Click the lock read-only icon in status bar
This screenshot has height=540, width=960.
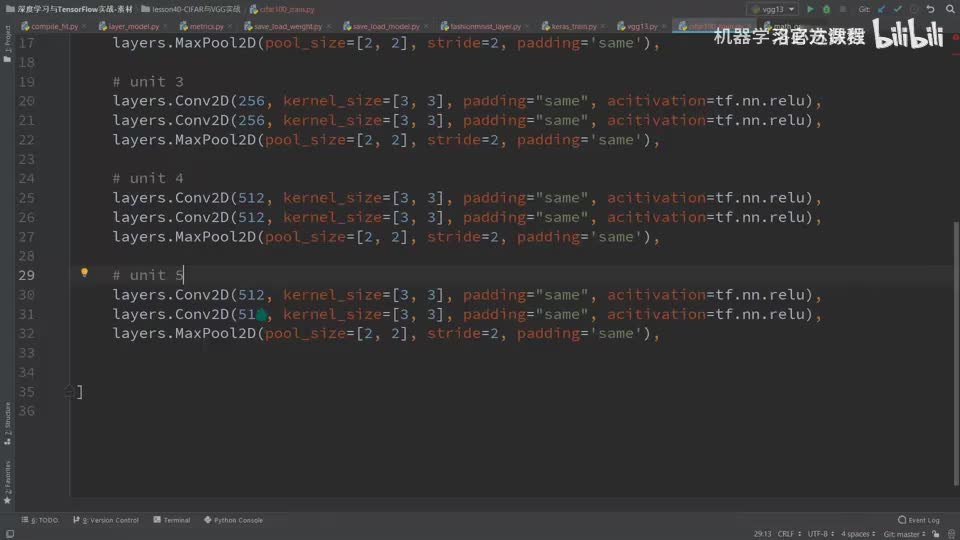(x=936, y=534)
